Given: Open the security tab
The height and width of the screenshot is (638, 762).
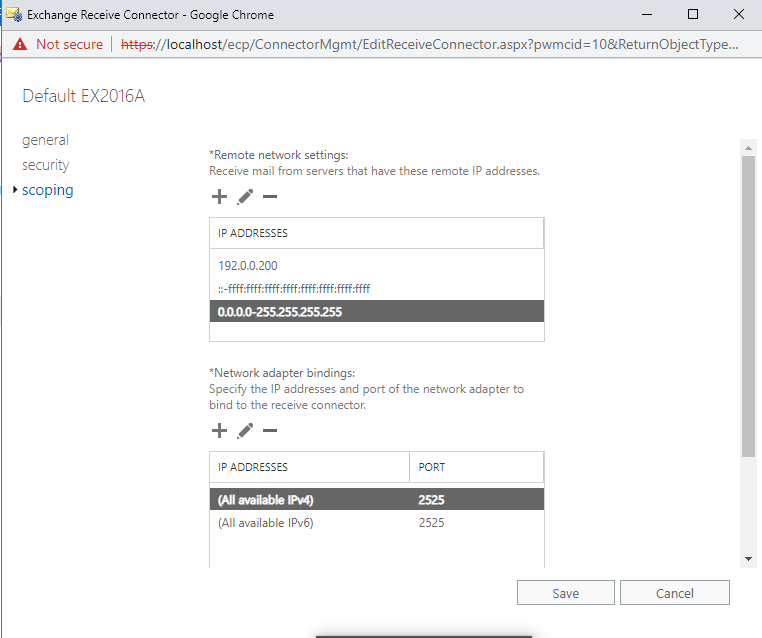Looking at the screenshot, I should tap(45, 165).
